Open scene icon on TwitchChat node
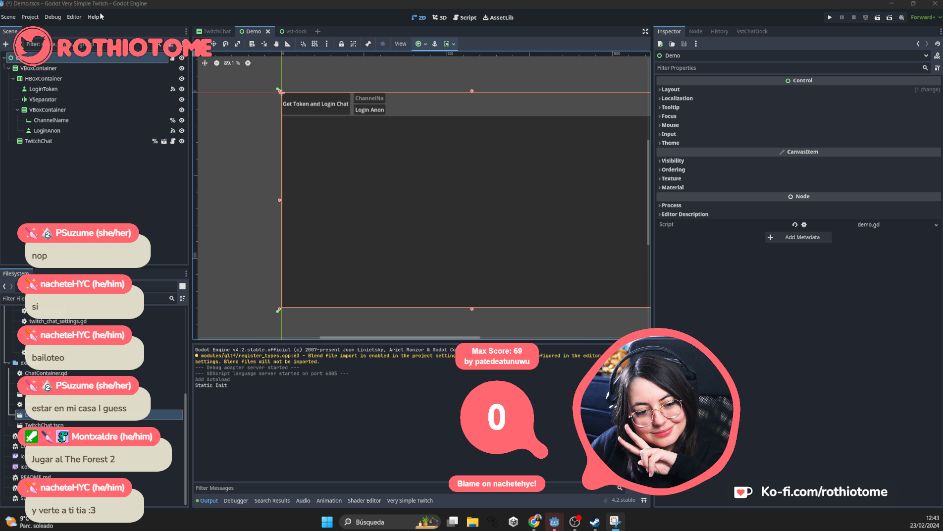This screenshot has height=531, width=943. point(164,141)
